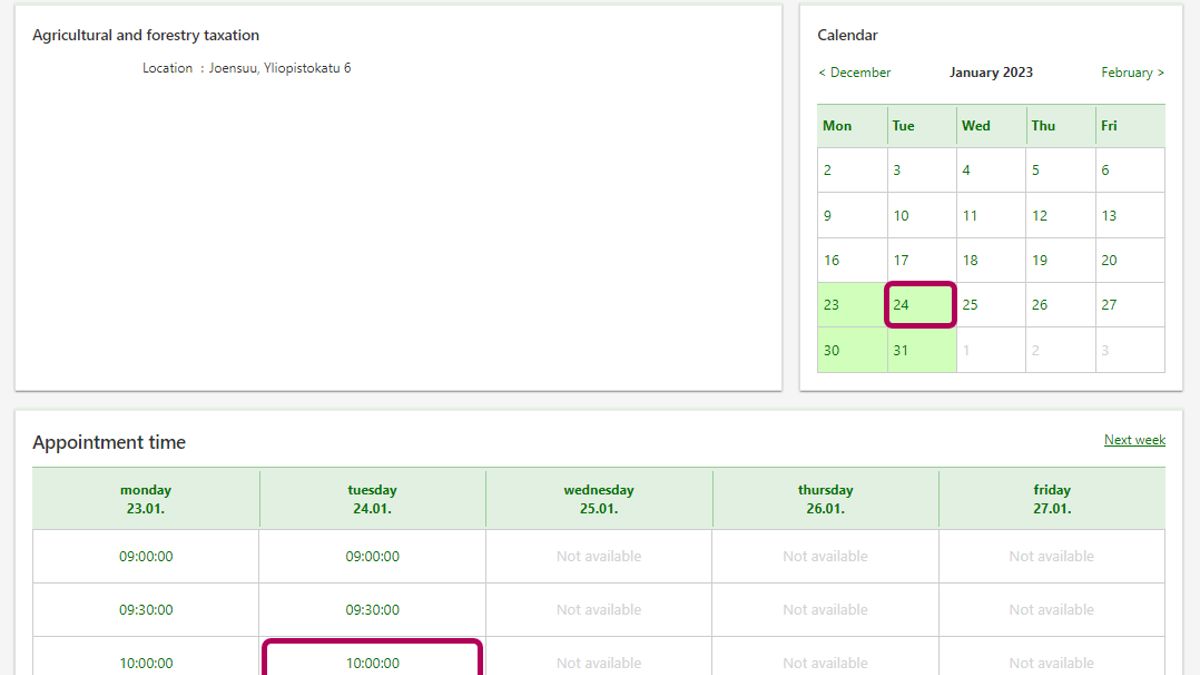
Task: Go to next month February
Action: [x=1132, y=72]
